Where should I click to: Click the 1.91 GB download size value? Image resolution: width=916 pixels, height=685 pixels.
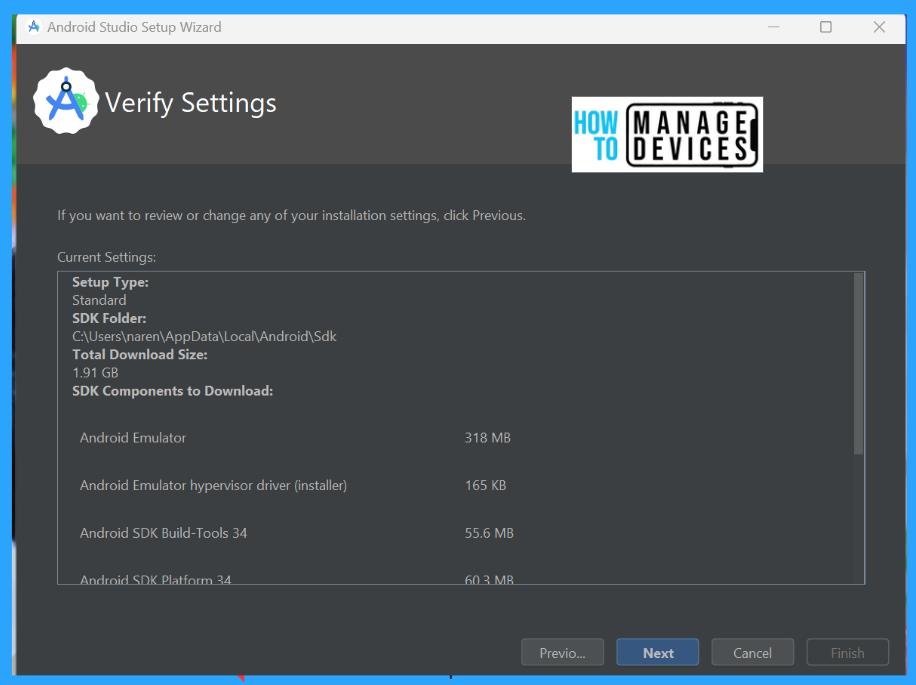pos(95,373)
